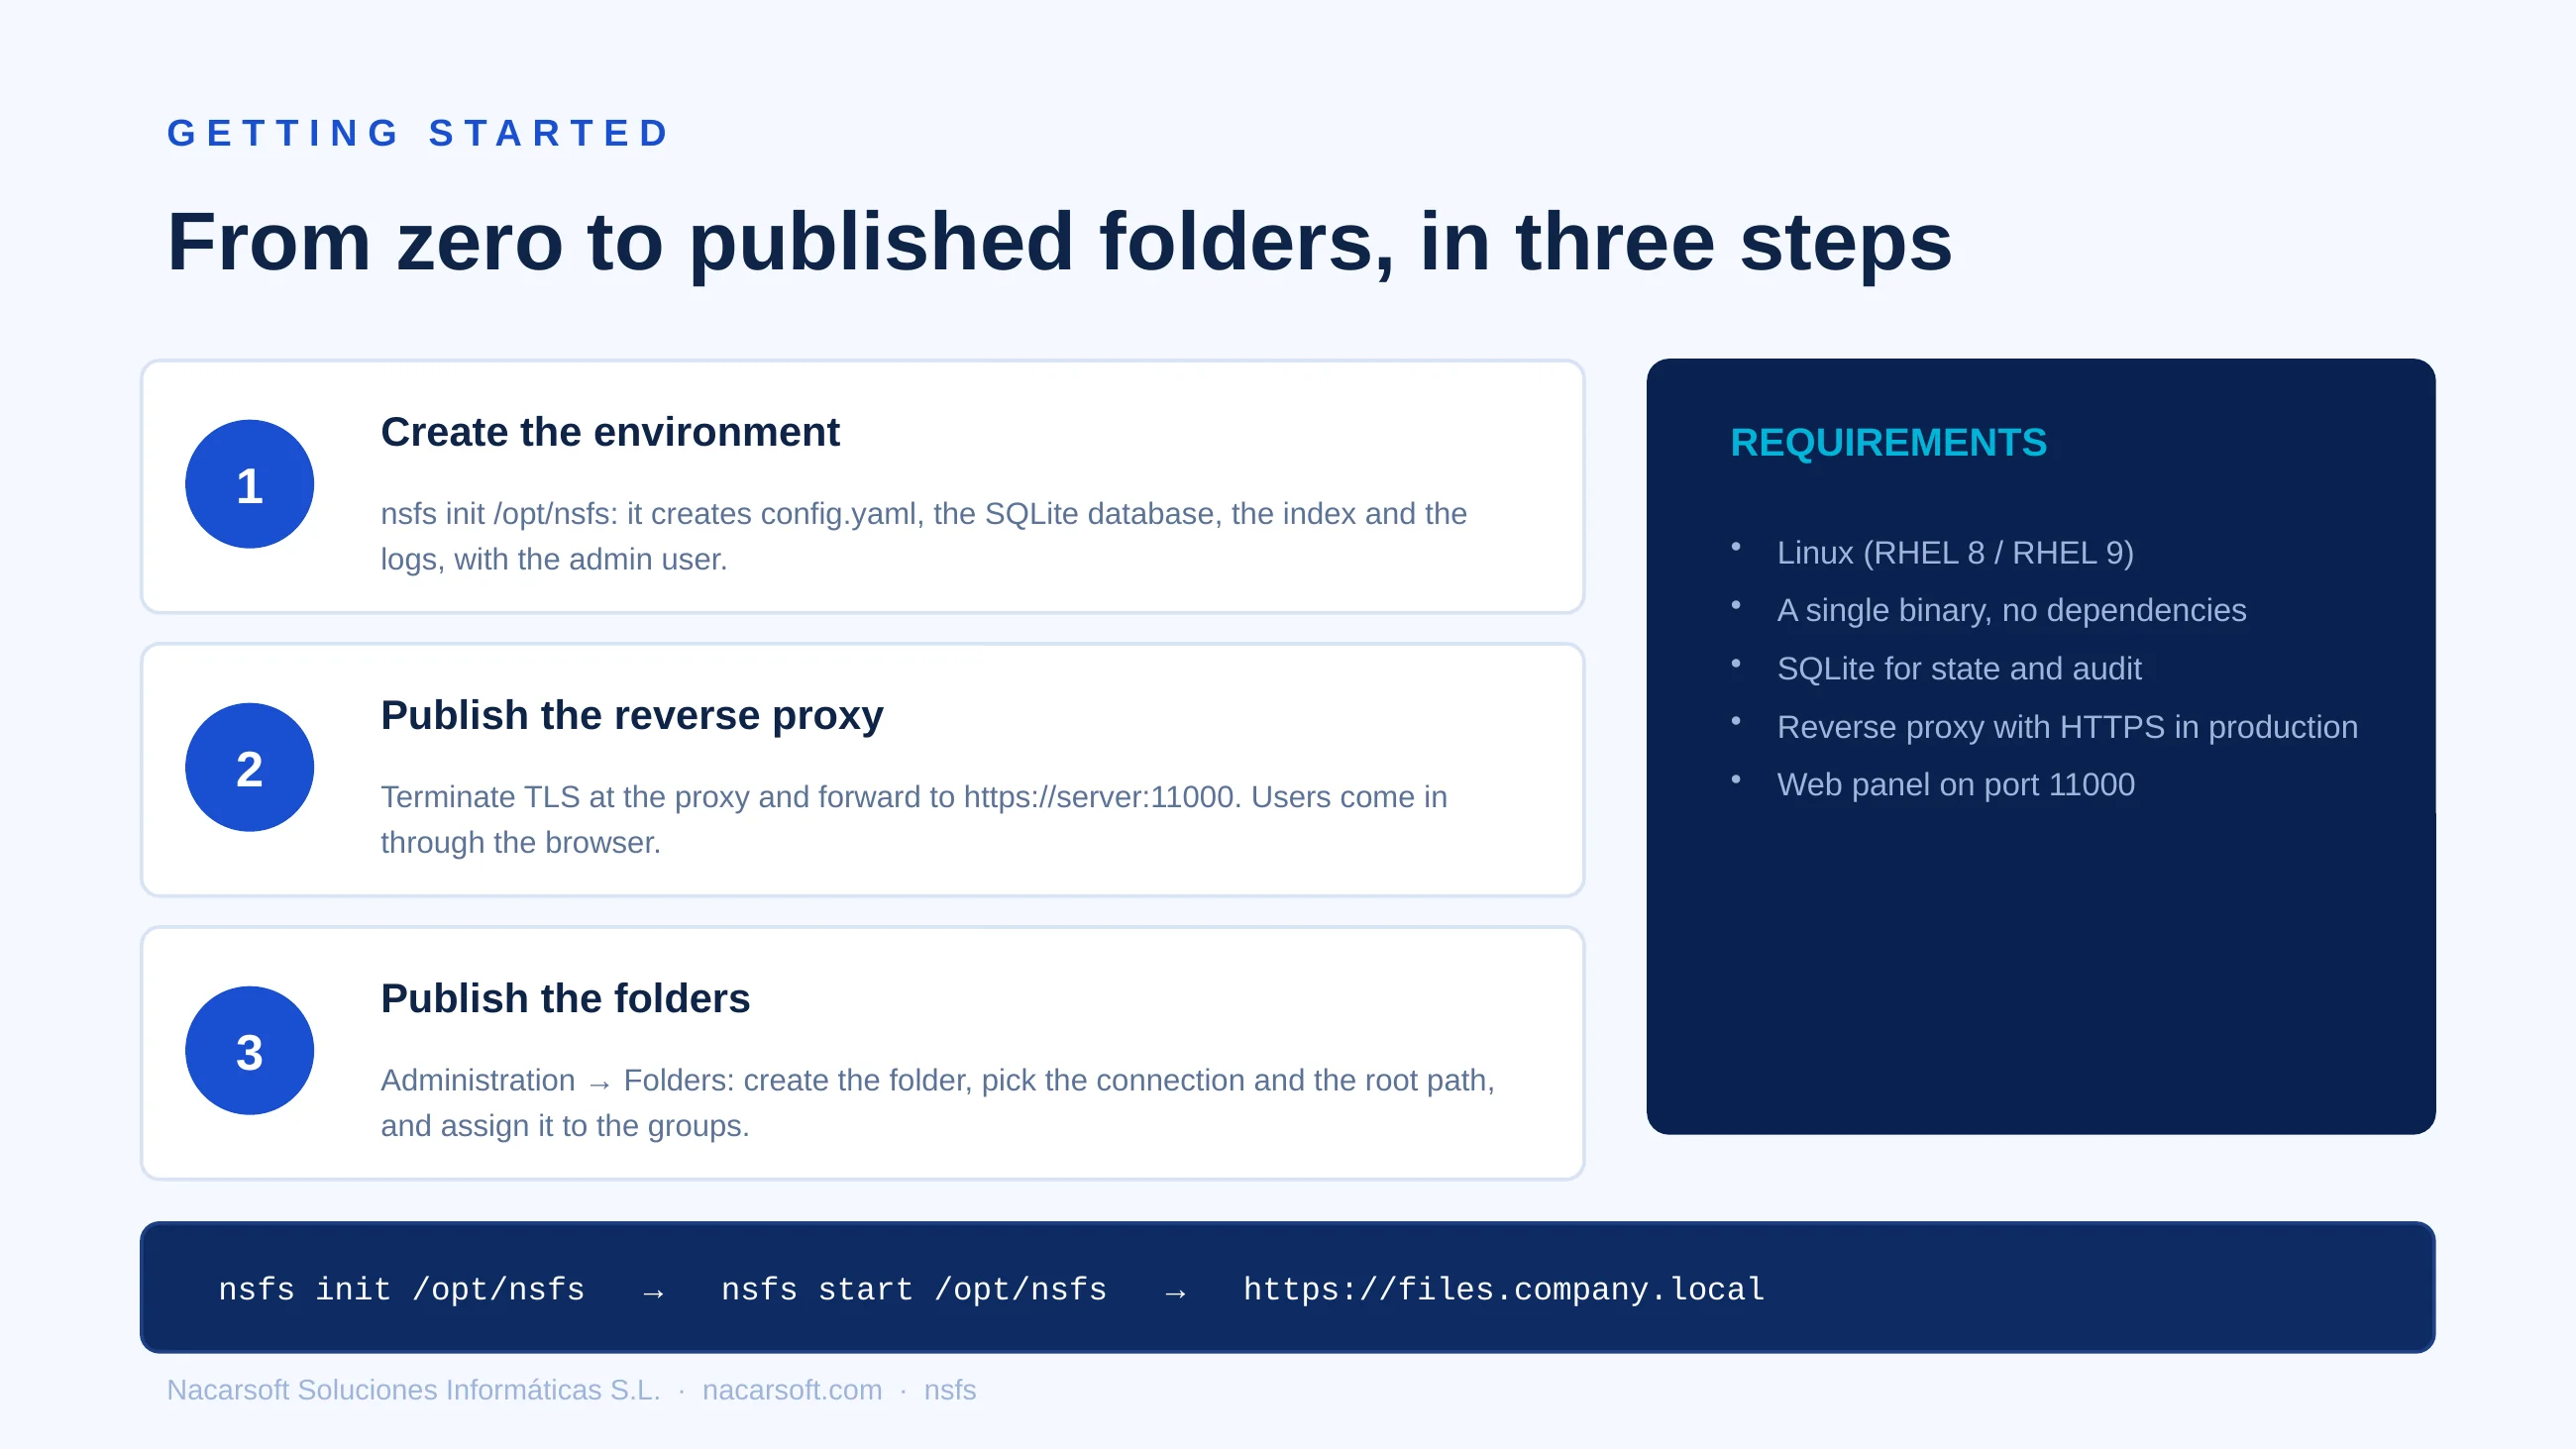Click the REQUIREMENTS panel title
Image resolution: width=2576 pixels, height=1449 pixels.
pyautogui.click(x=1888, y=442)
